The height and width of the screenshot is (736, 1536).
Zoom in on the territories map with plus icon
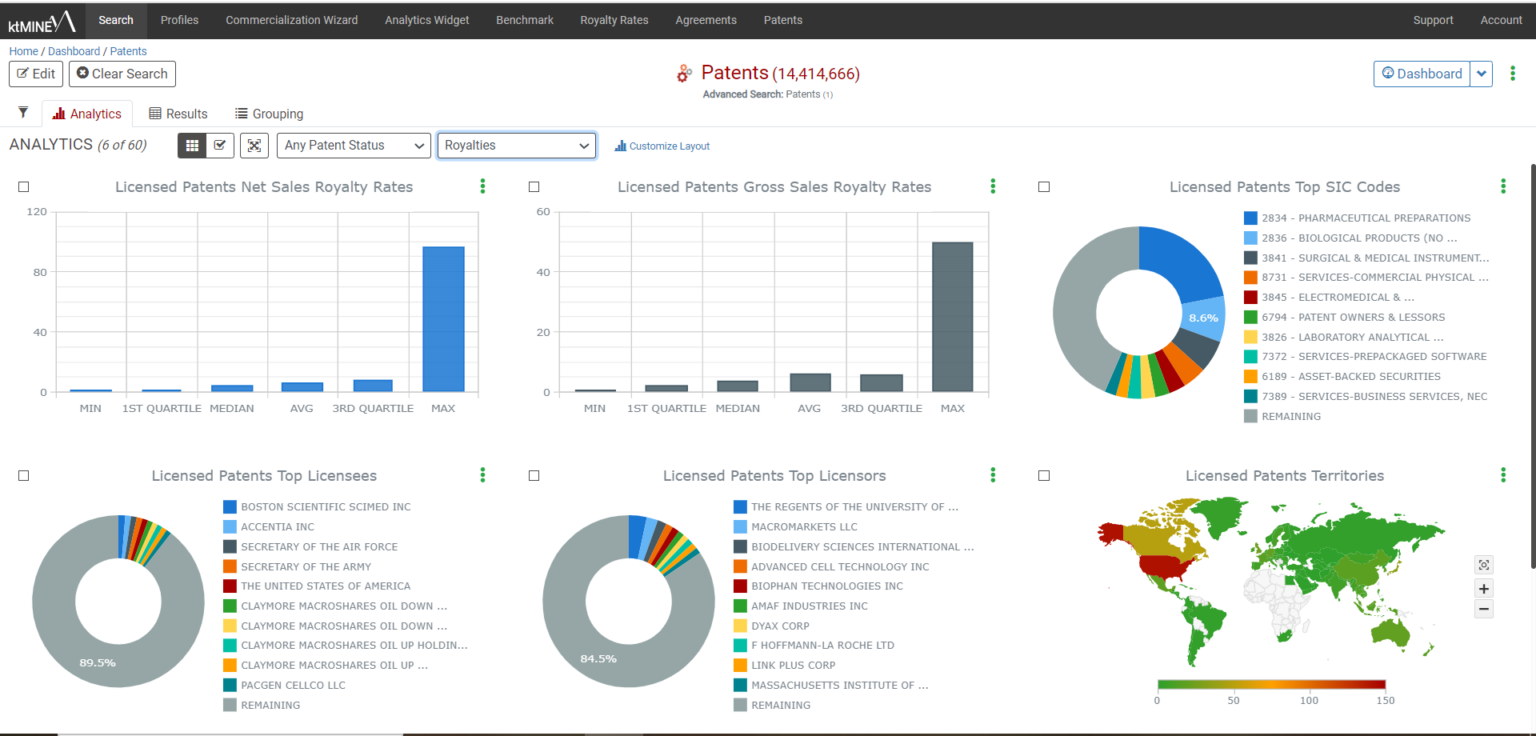click(1484, 589)
